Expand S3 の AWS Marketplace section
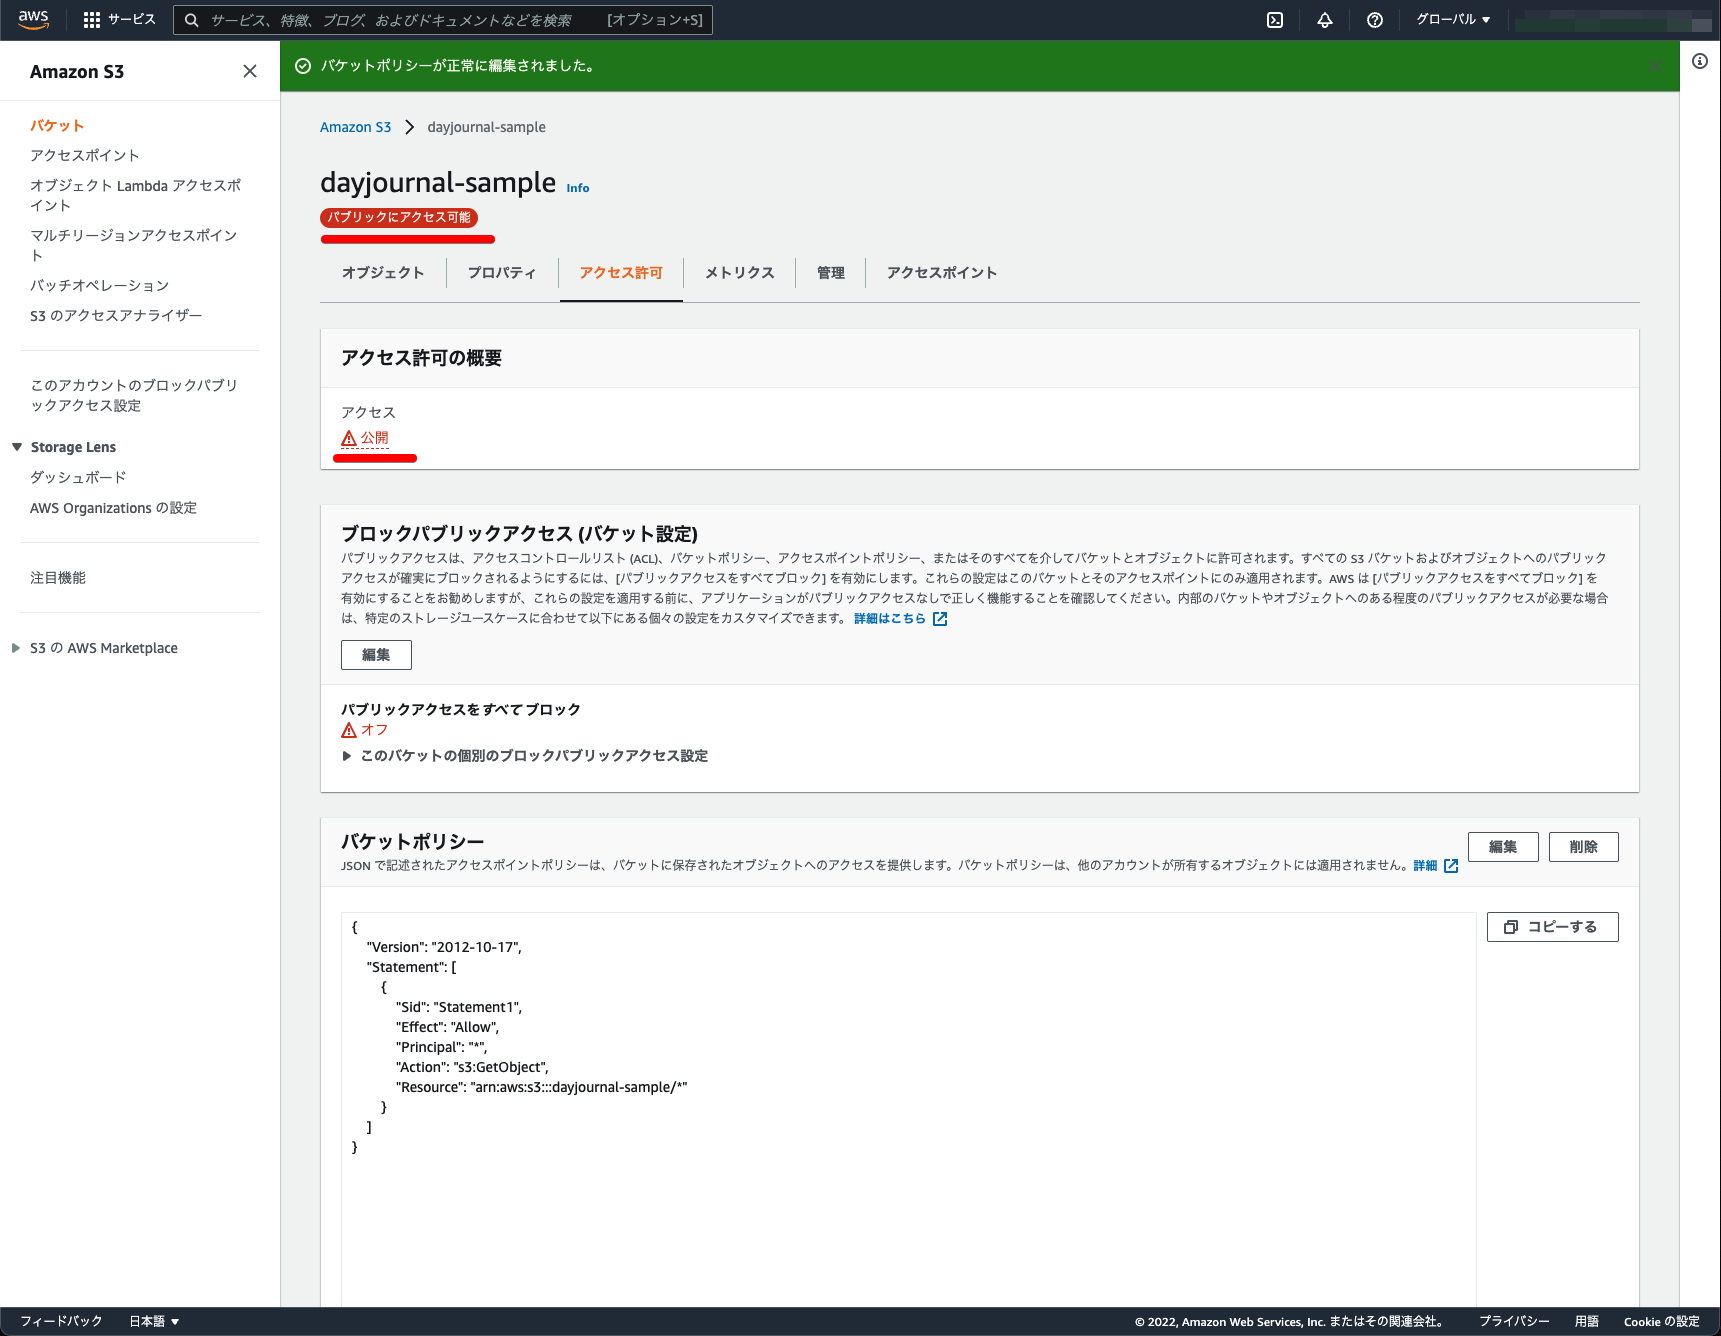This screenshot has width=1721, height=1336. point(16,648)
